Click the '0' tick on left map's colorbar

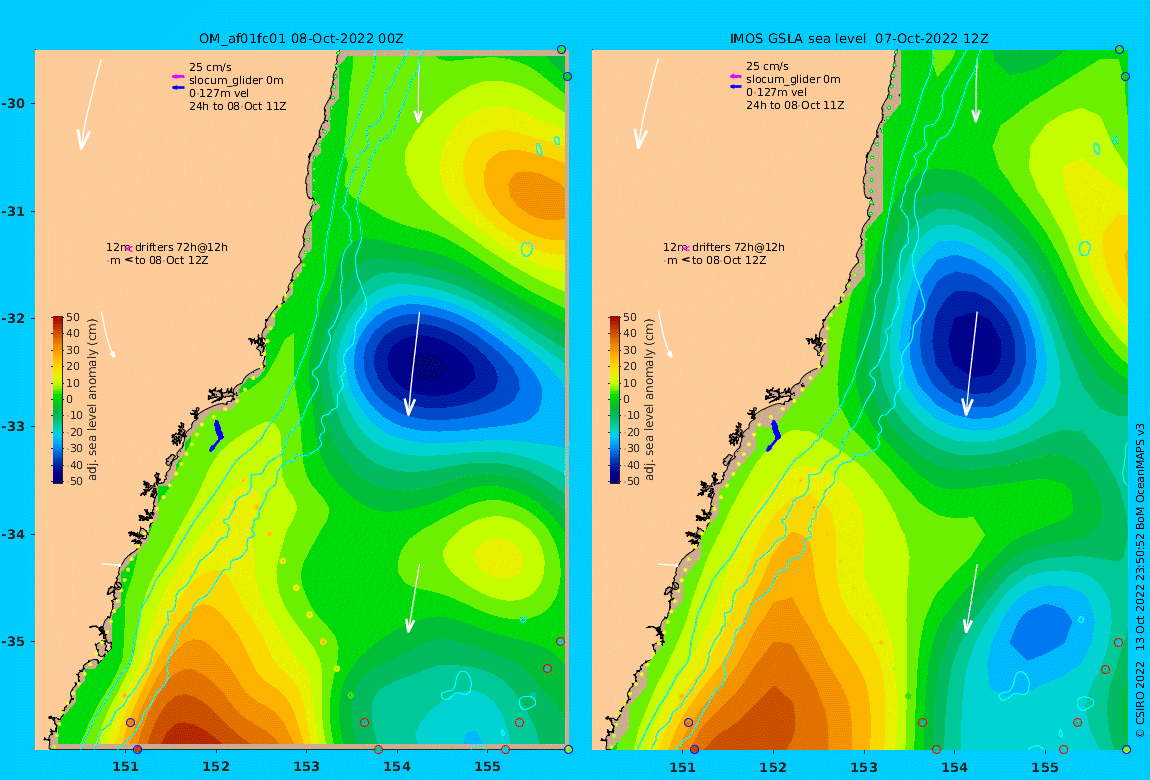70,400
